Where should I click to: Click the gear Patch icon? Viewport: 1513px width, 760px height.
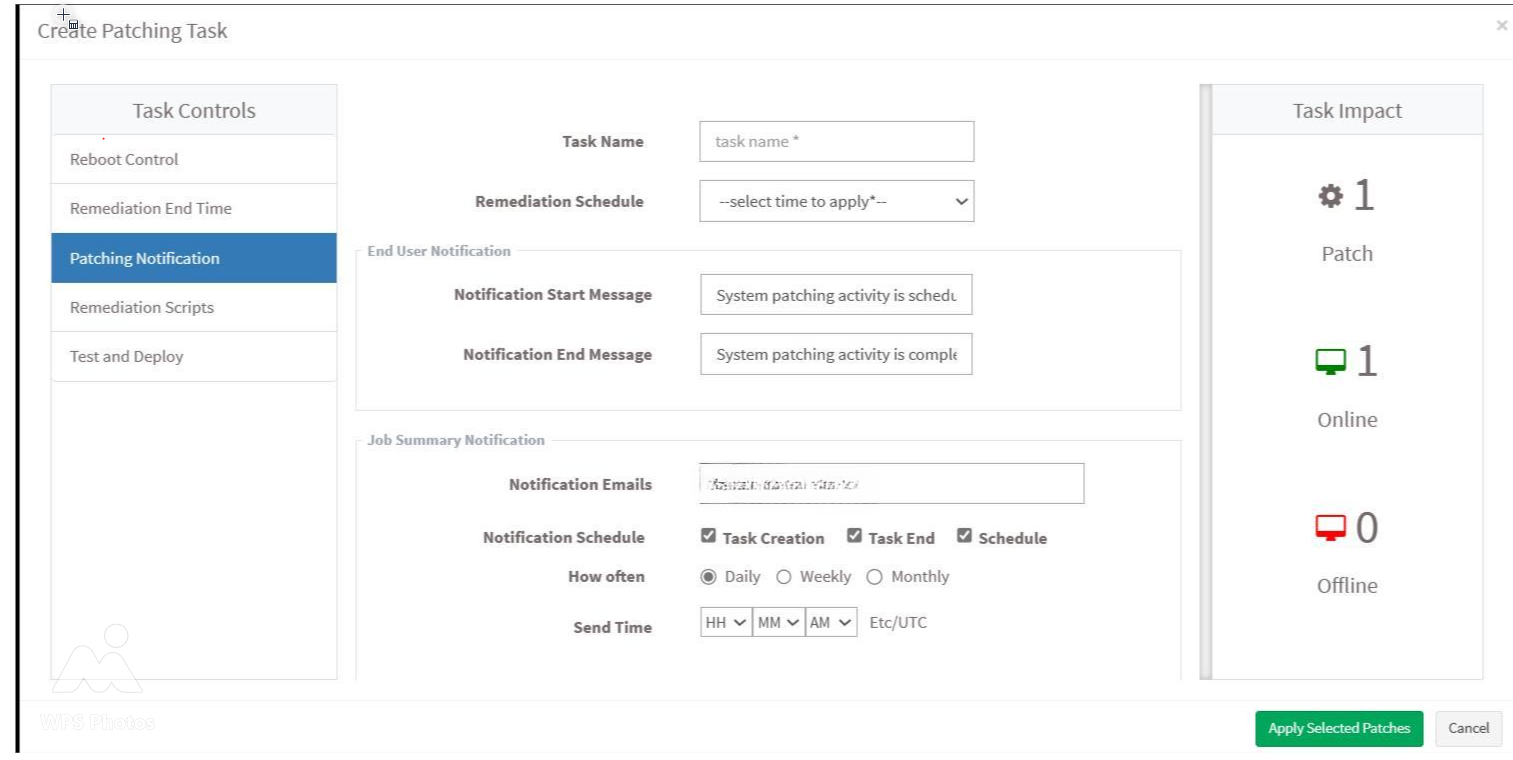point(1330,197)
